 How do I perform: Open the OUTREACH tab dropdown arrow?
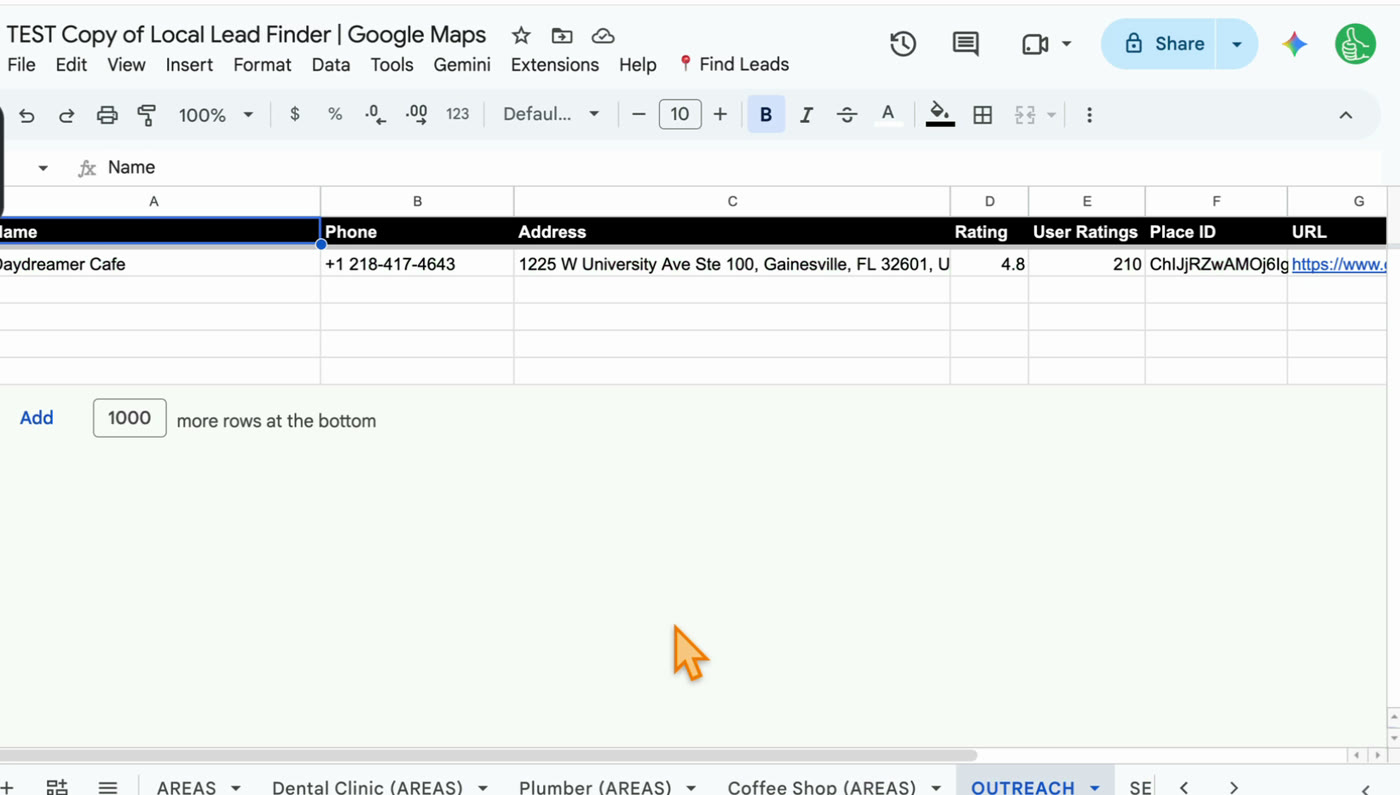pos(1095,787)
